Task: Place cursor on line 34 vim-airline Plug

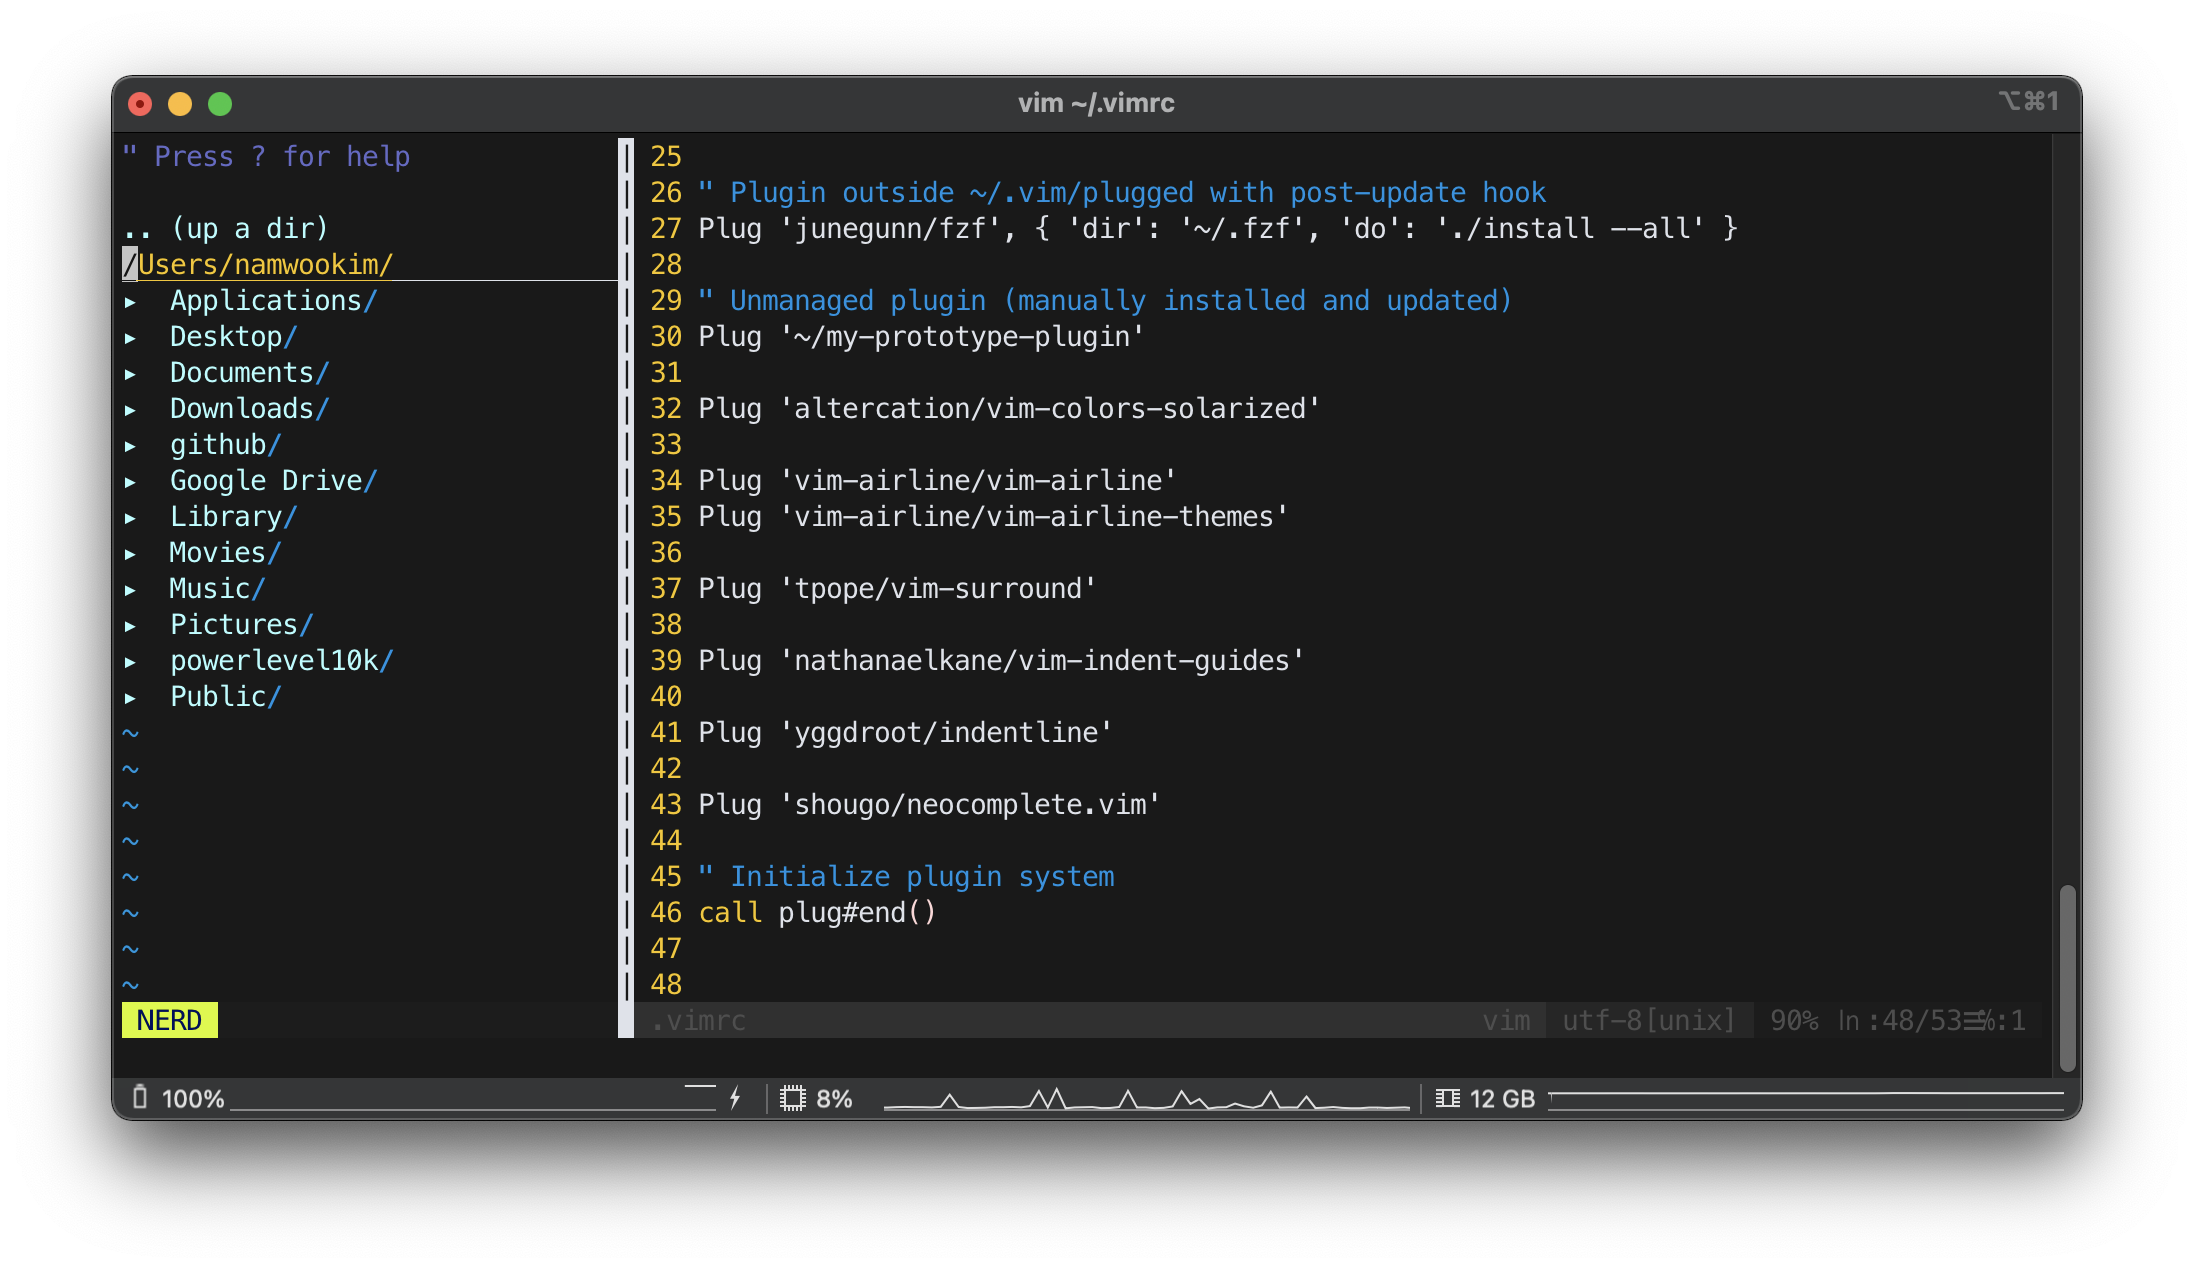Action: click(937, 480)
